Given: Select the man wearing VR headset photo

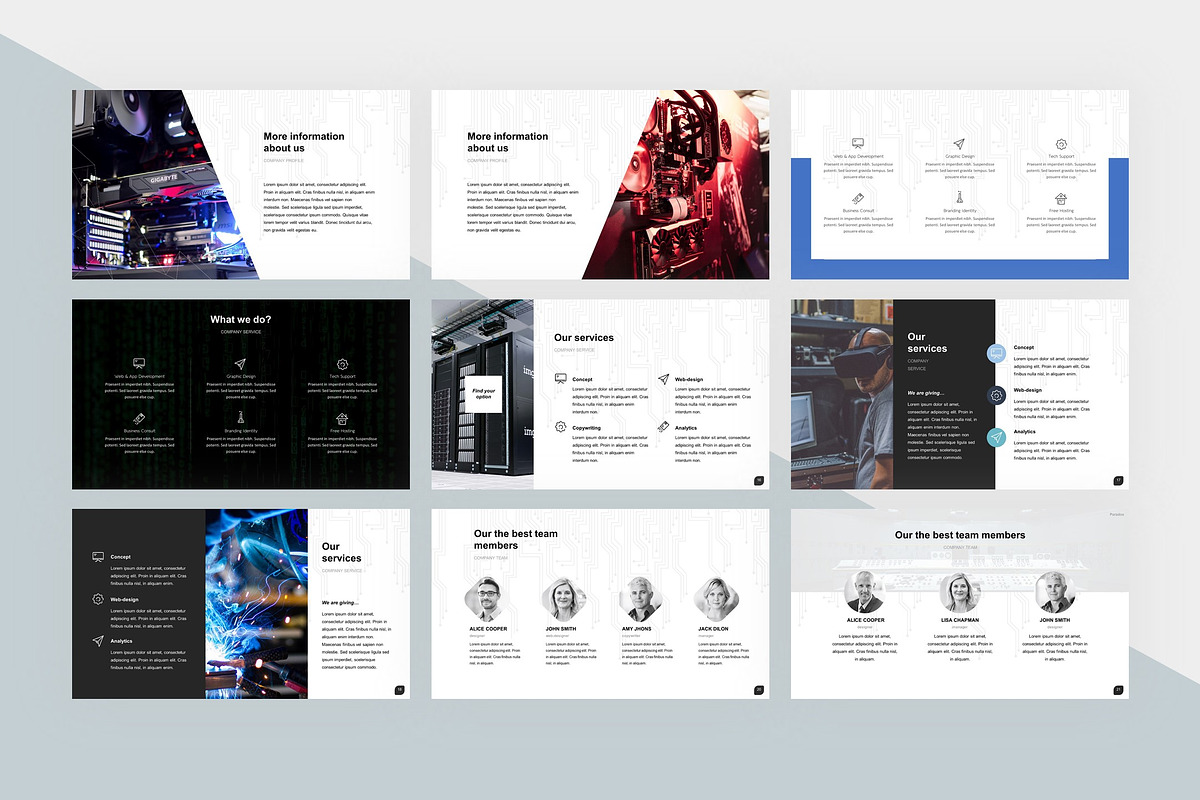Looking at the screenshot, I should click(x=842, y=394).
